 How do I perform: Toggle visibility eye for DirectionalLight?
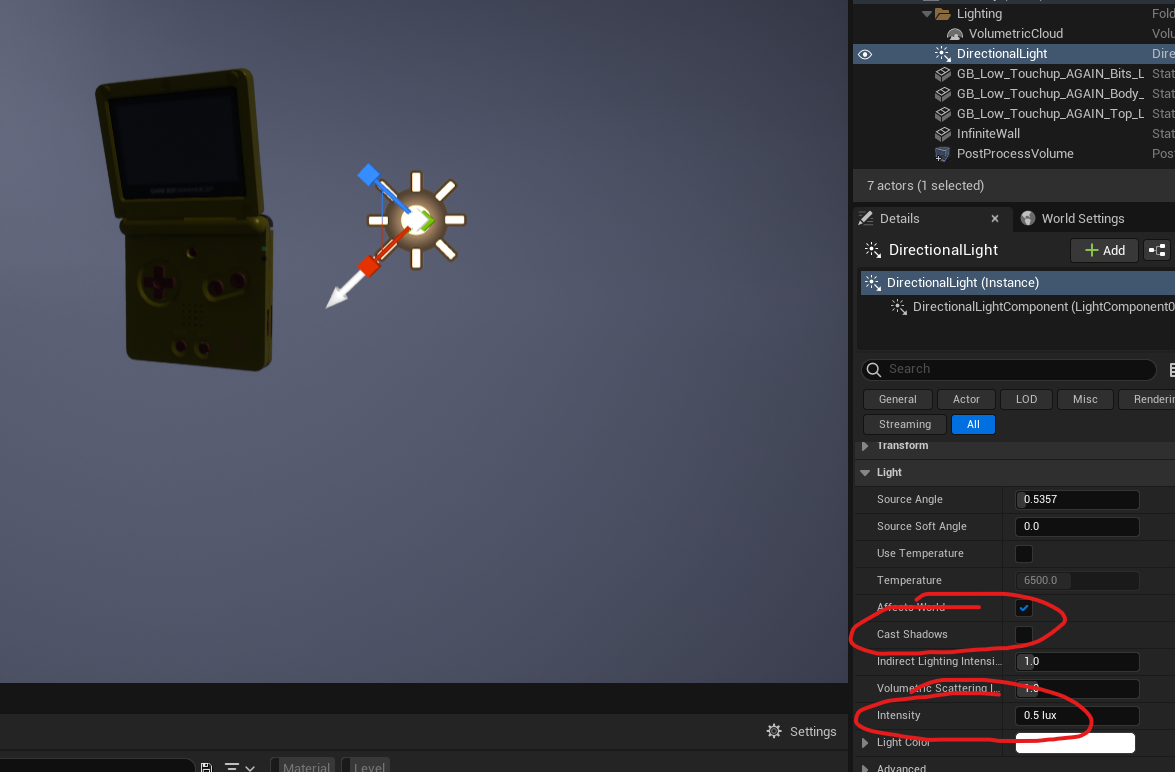point(865,54)
